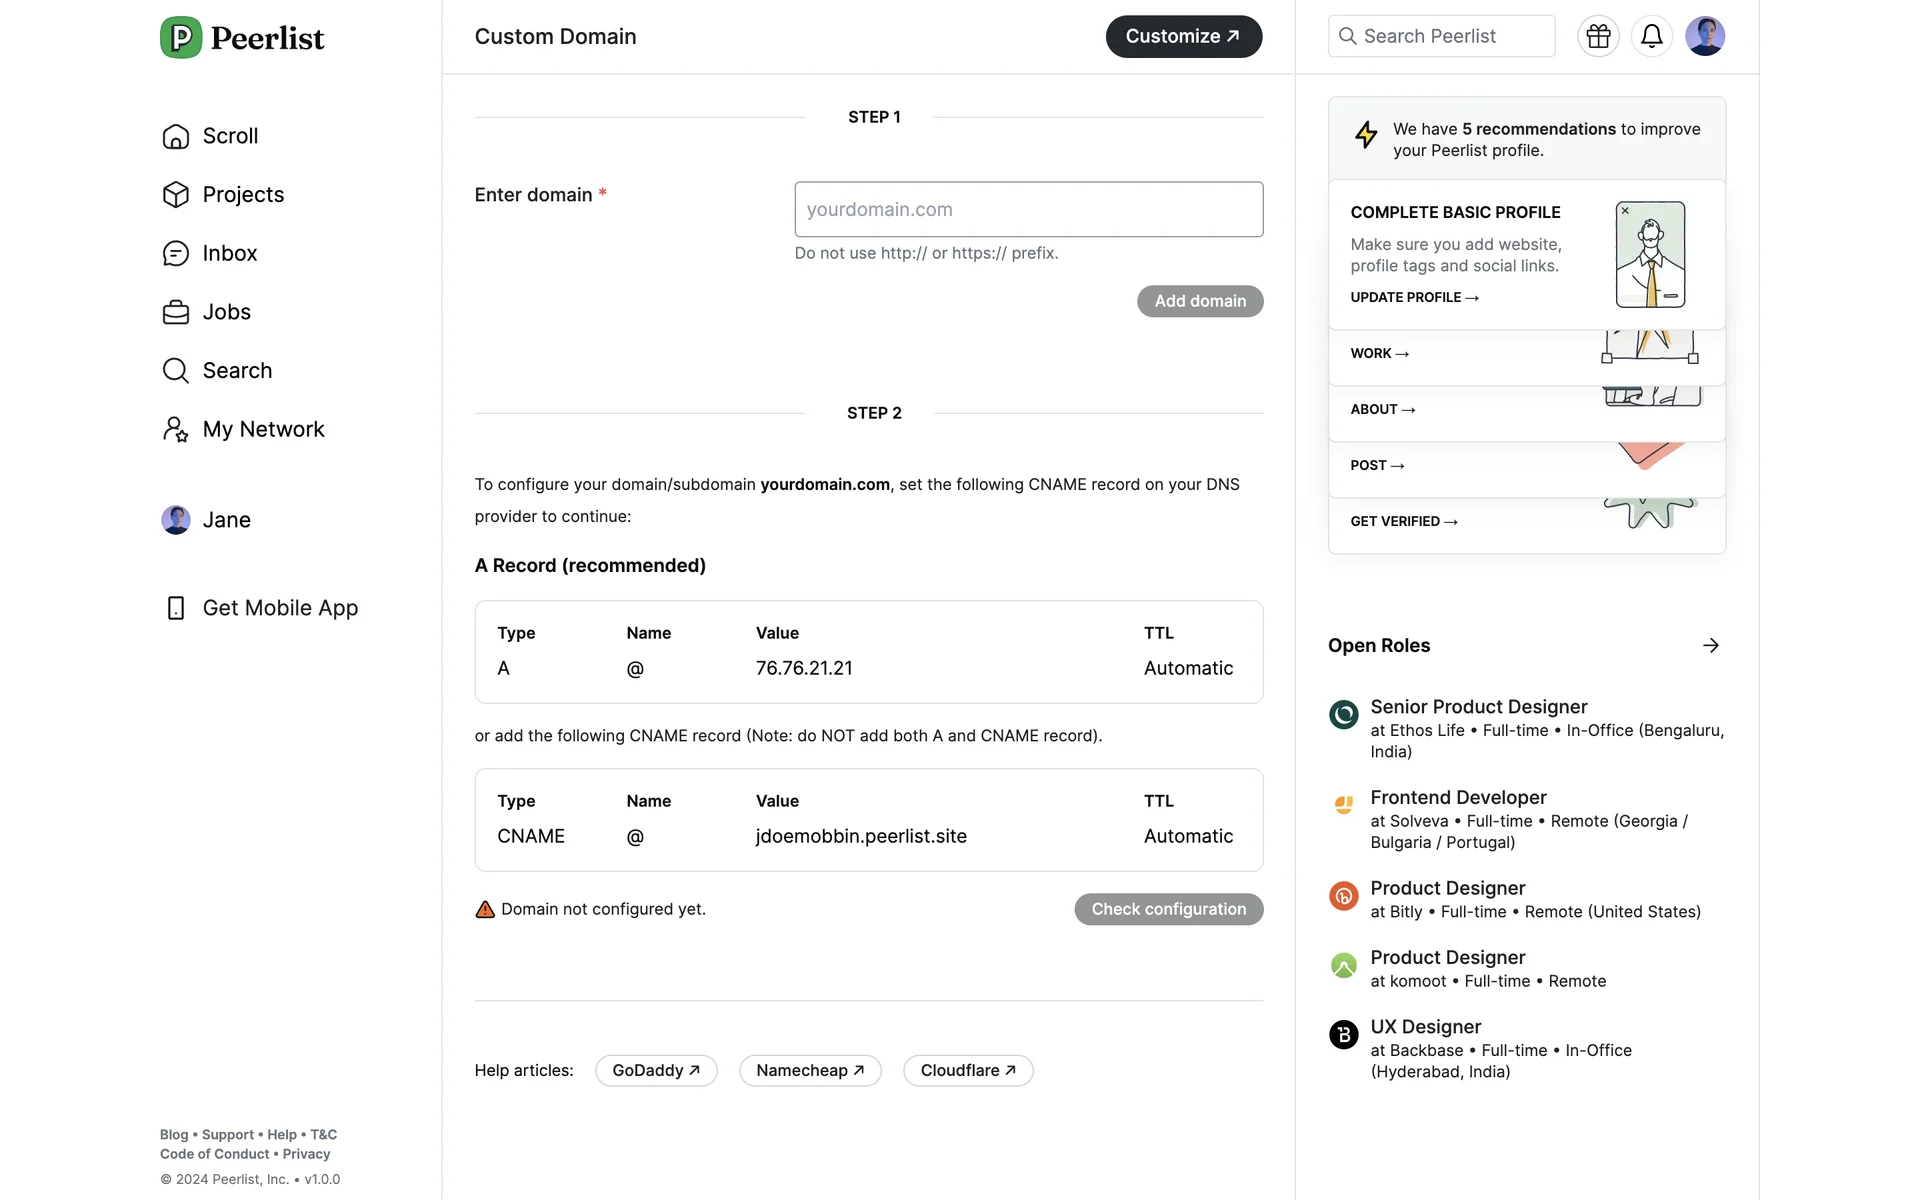The height and width of the screenshot is (1200, 1920).
Task: Click the Search Peerlist box
Action: click(1441, 37)
